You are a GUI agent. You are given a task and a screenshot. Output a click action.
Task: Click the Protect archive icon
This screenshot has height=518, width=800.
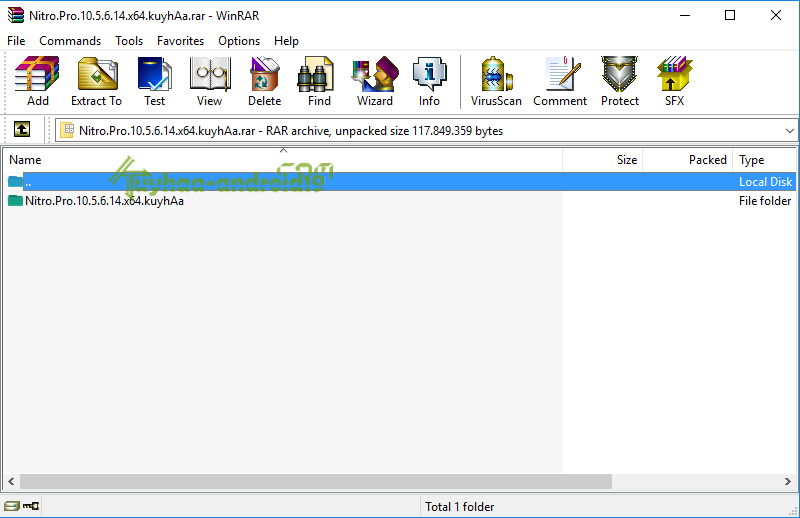pos(619,80)
